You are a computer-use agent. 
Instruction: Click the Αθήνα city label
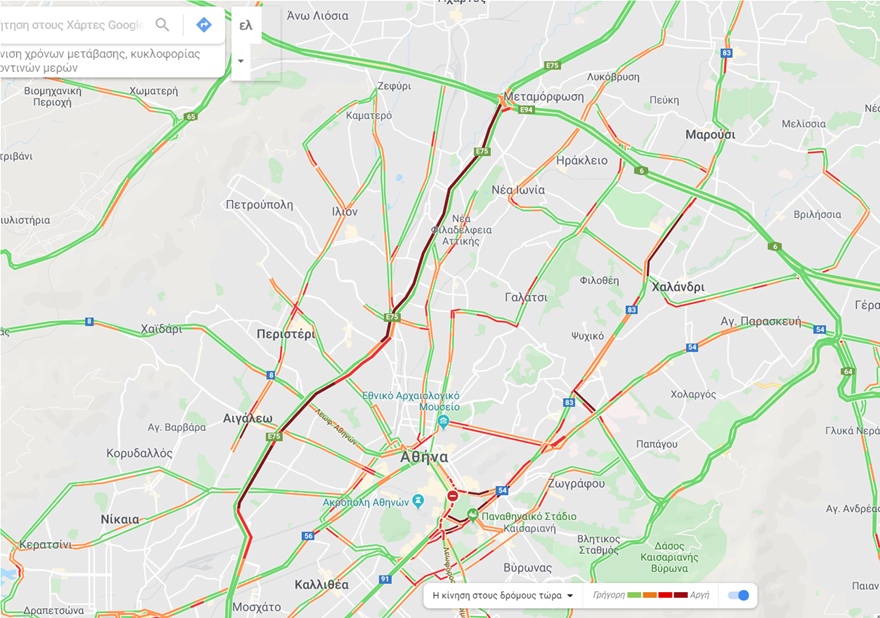[x=424, y=457]
